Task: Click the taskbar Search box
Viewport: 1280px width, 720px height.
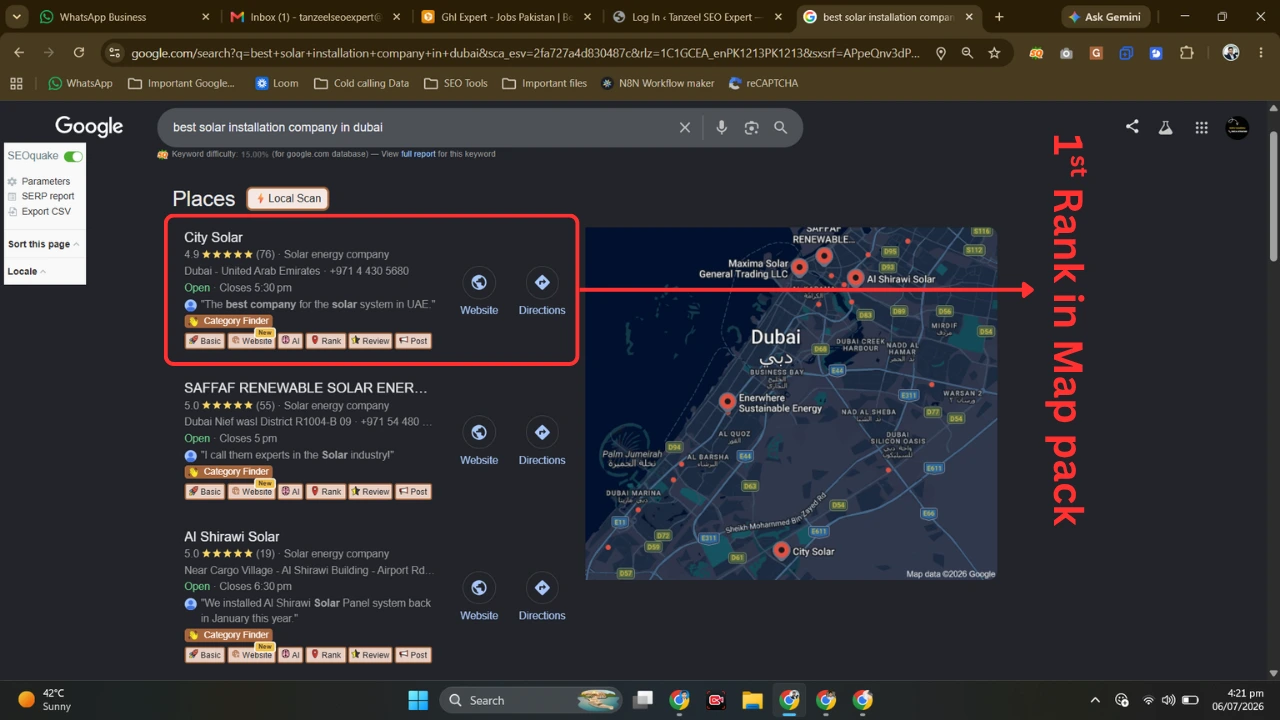Action: (x=530, y=700)
